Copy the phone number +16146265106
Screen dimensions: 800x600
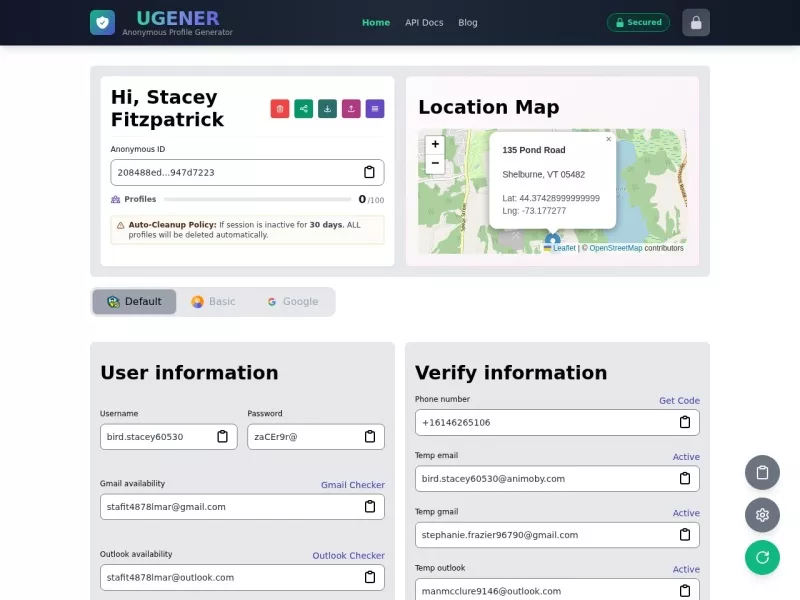(x=685, y=422)
